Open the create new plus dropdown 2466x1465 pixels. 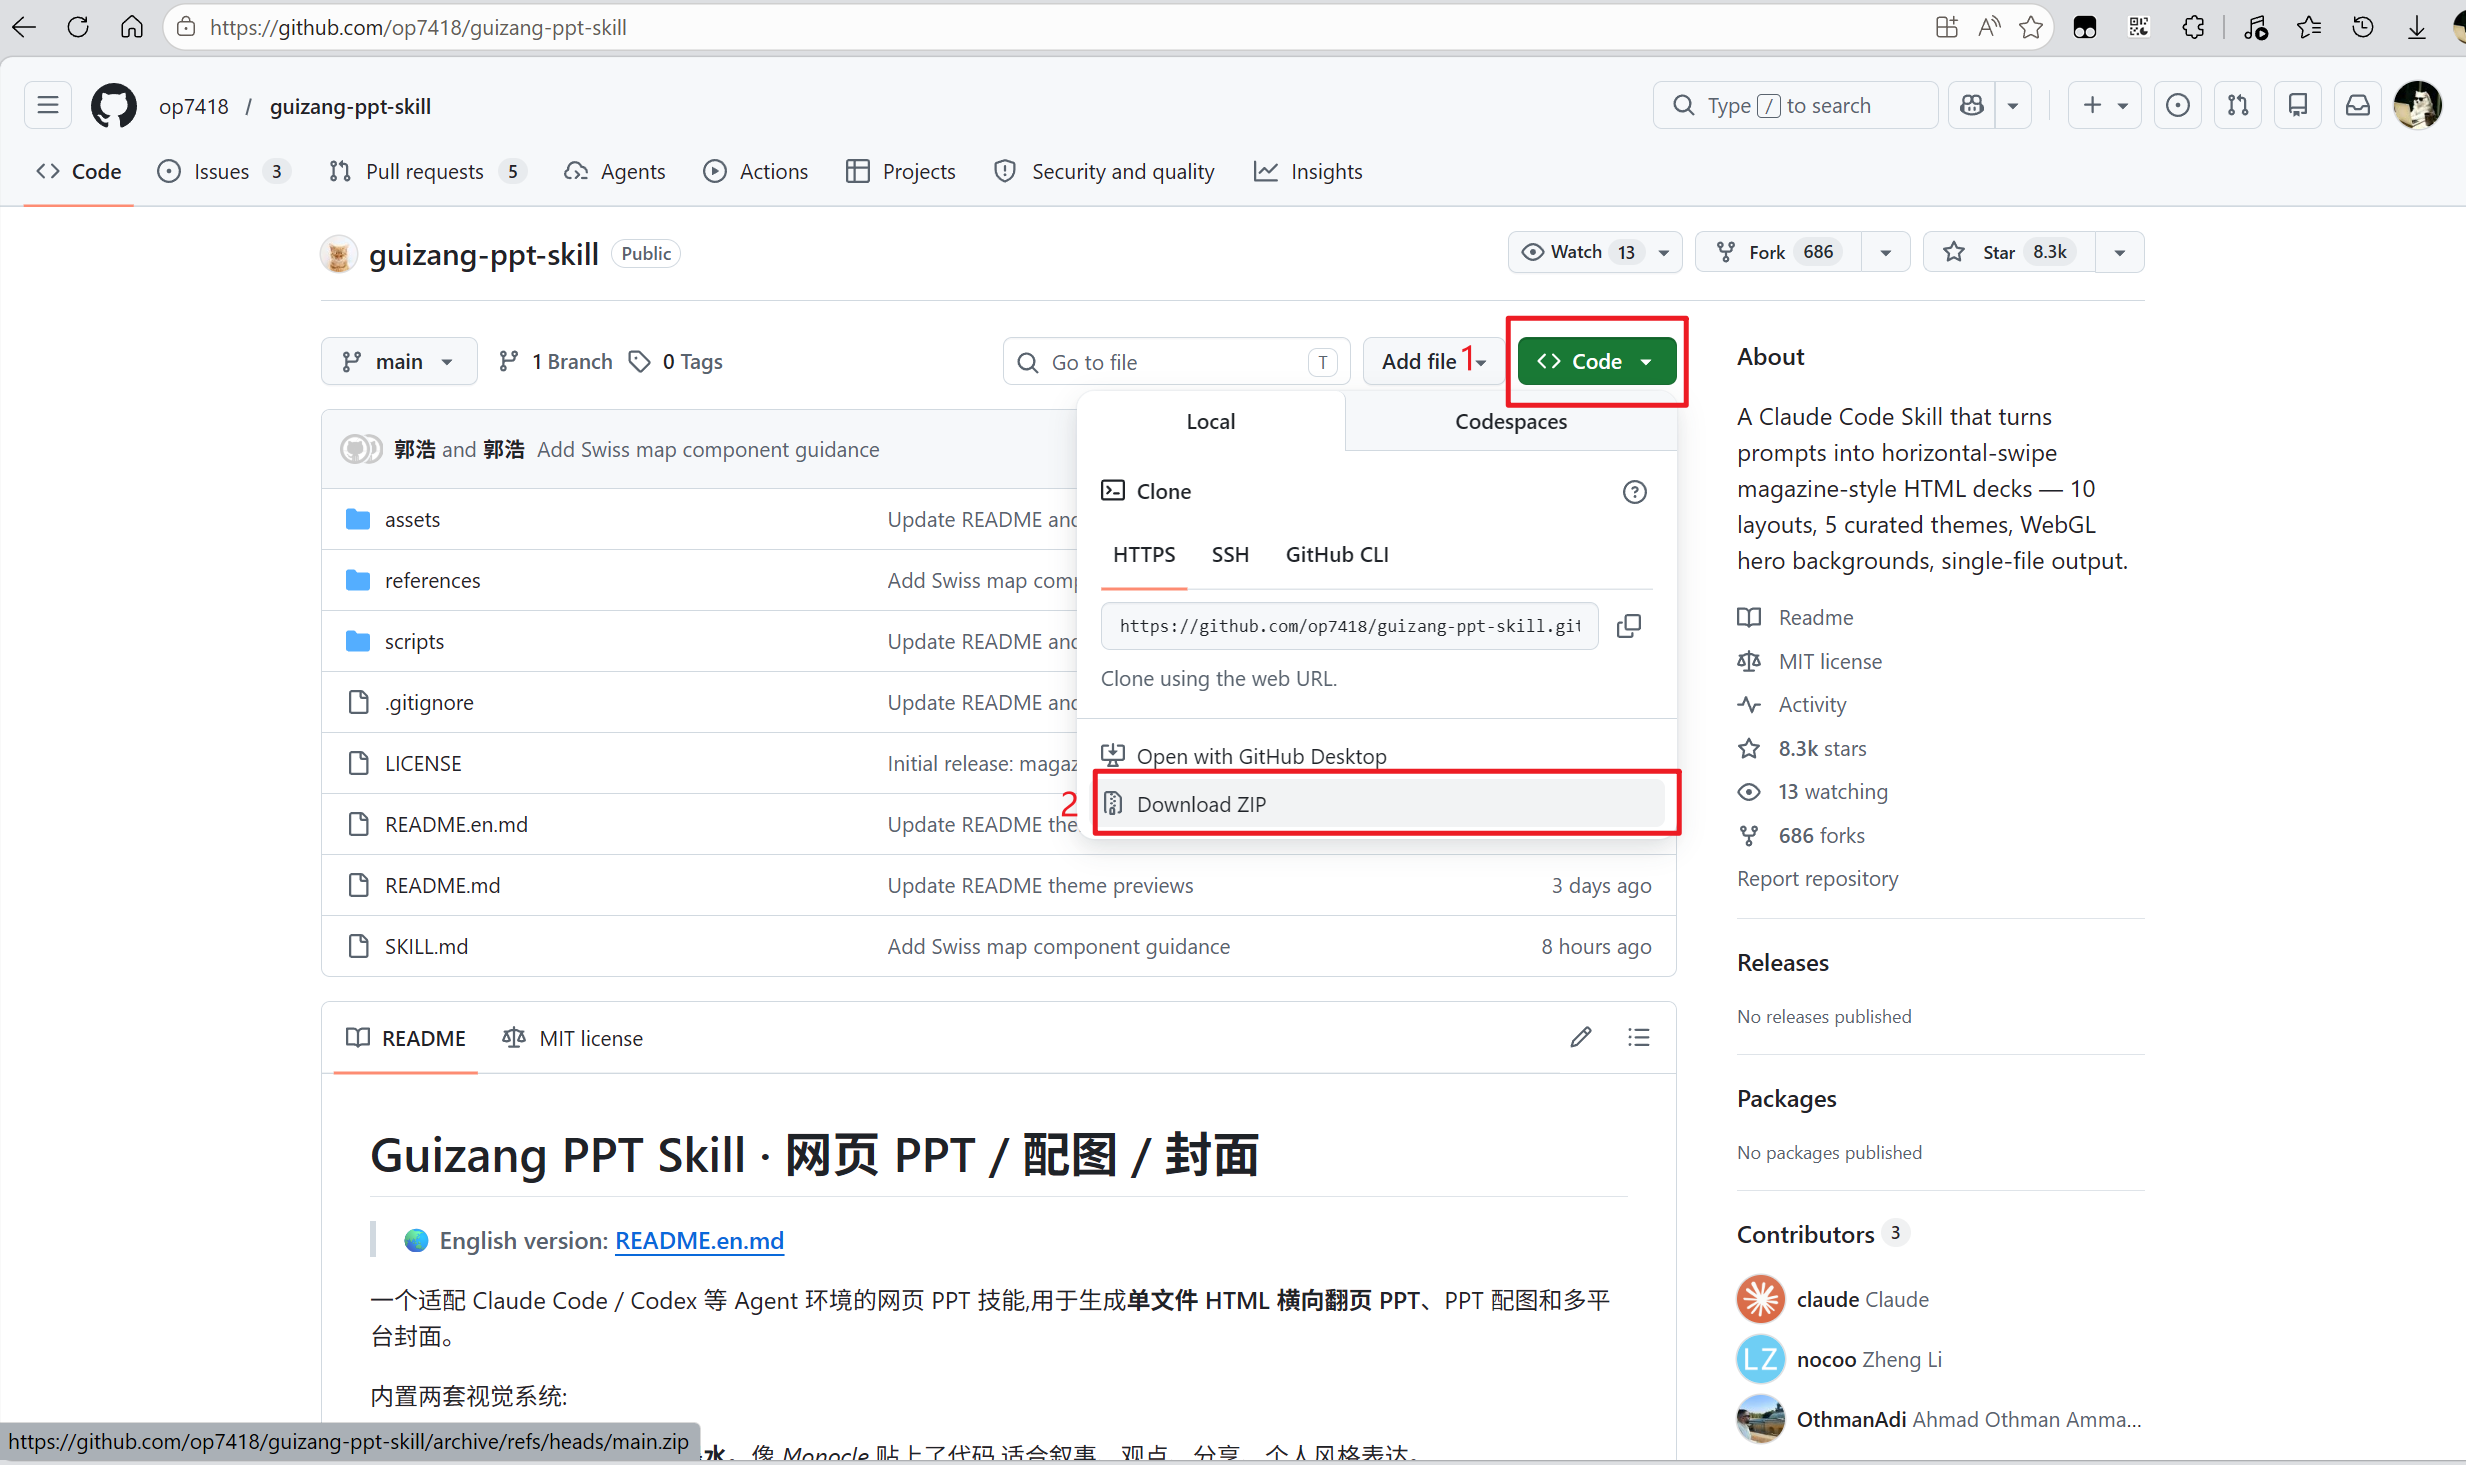(x=2104, y=105)
